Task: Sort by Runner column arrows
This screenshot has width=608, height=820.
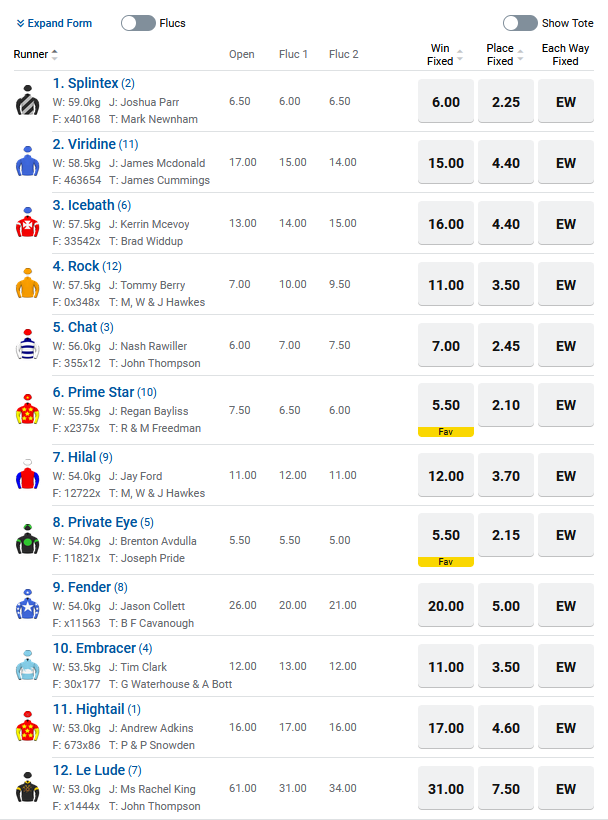Action: point(54,55)
